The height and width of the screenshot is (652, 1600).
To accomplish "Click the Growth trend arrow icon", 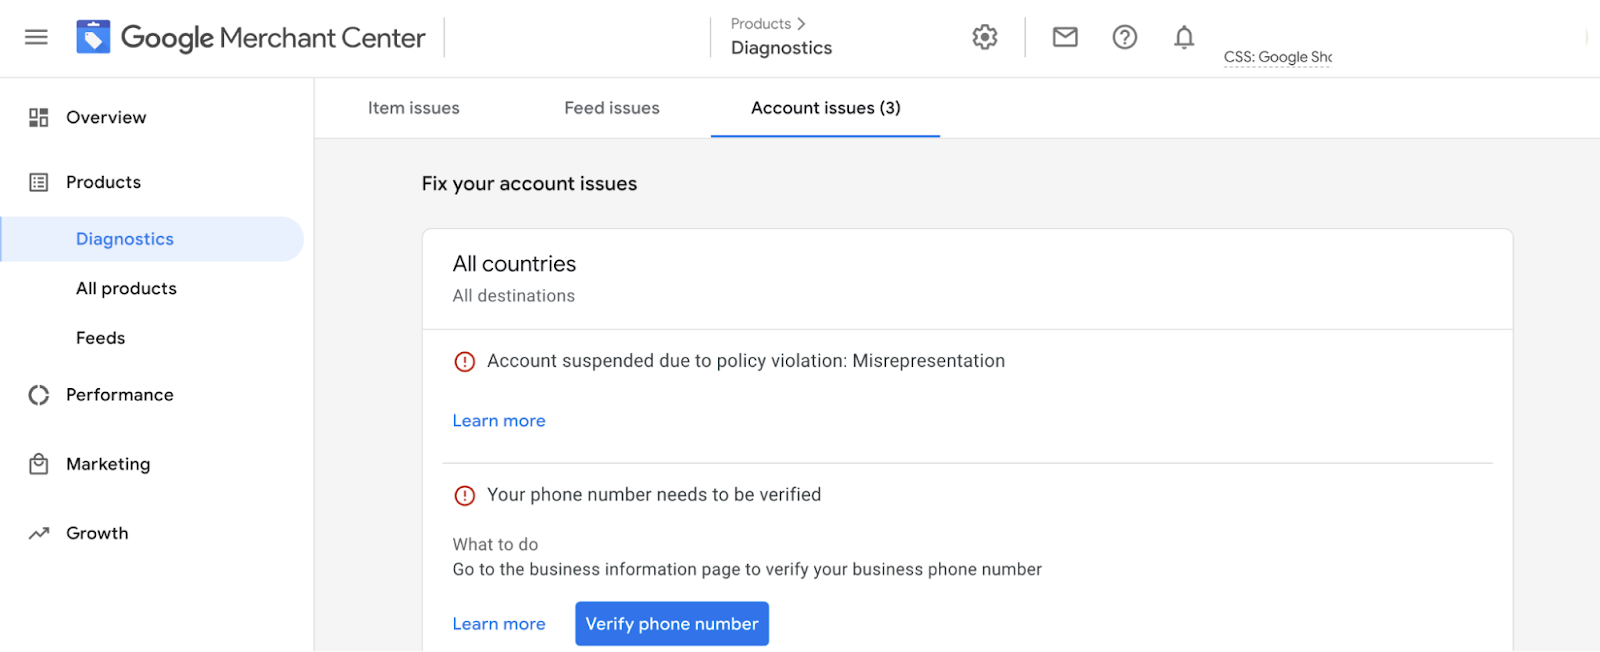I will pos(39,533).
